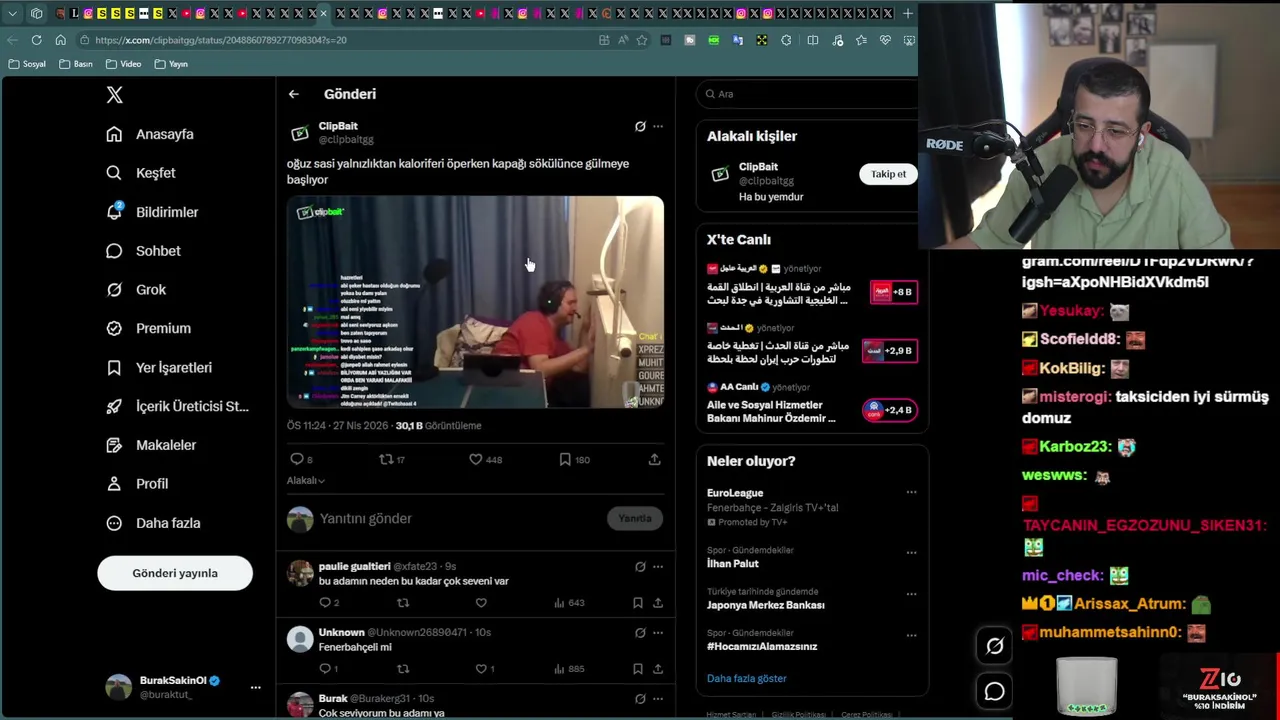The width and height of the screenshot is (1280, 720).
Task: View analytics of Unknown's reply (885)
Action: [569, 669]
